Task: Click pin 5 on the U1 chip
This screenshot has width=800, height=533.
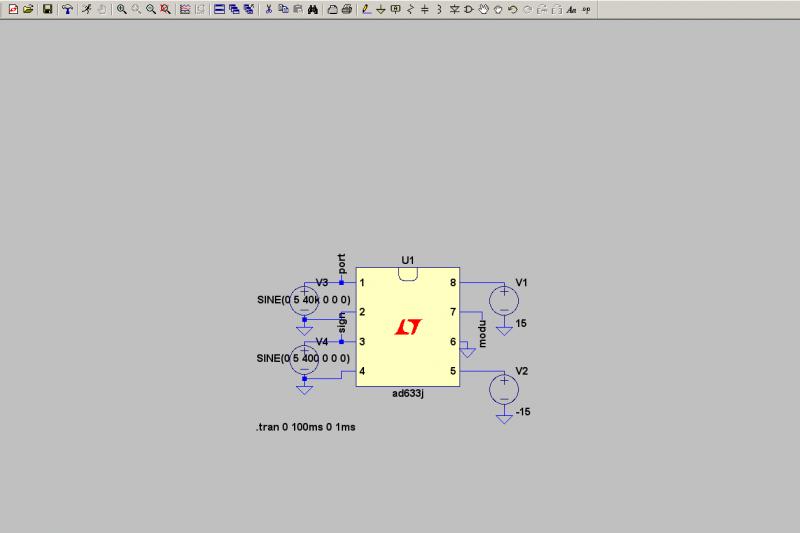Action: pos(453,371)
